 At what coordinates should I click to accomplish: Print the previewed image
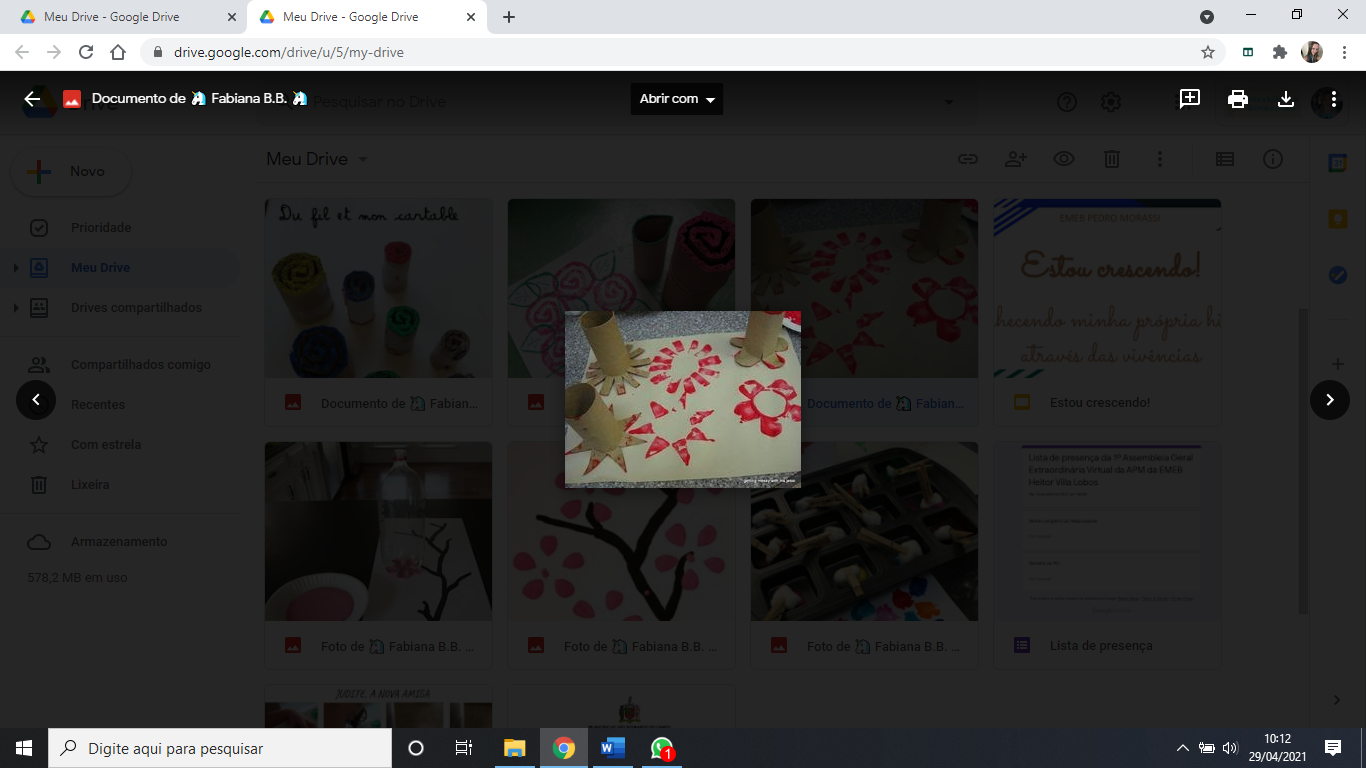[x=1238, y=99]
